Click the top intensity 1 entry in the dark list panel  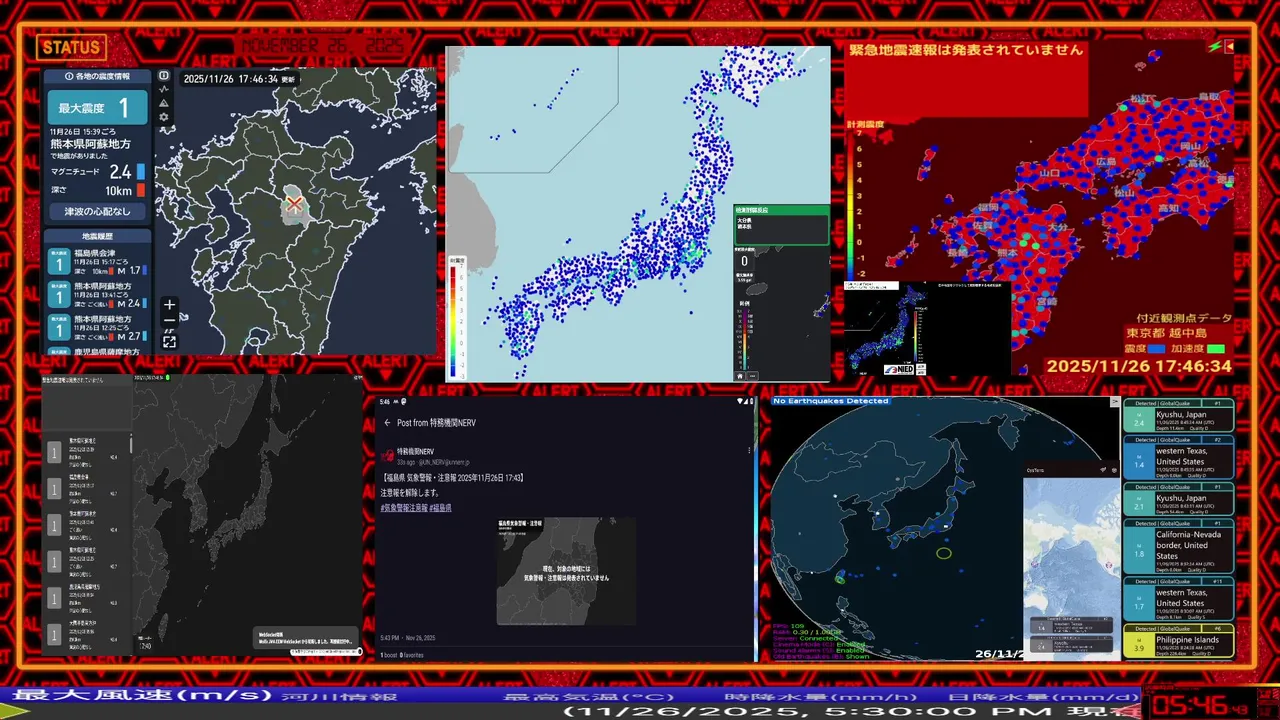pos(86,454)
